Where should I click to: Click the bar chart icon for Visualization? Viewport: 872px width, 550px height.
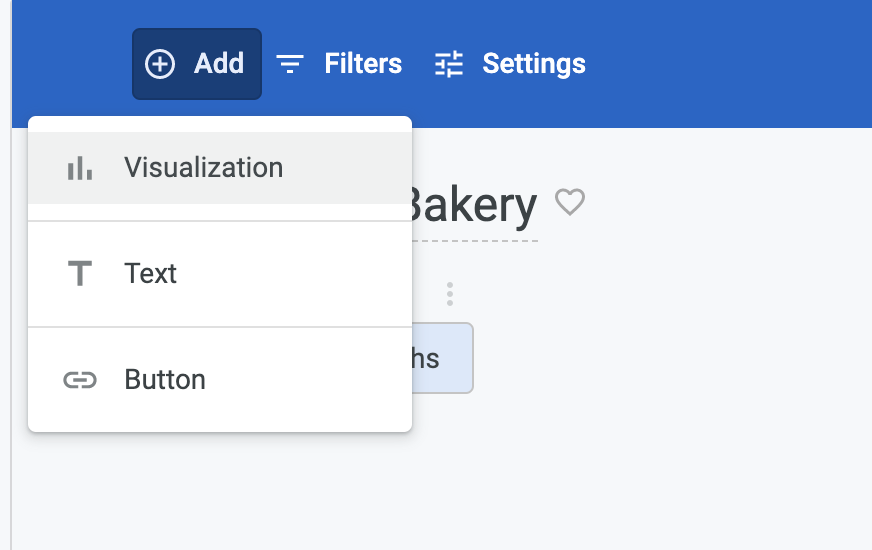tap(80, 168)
